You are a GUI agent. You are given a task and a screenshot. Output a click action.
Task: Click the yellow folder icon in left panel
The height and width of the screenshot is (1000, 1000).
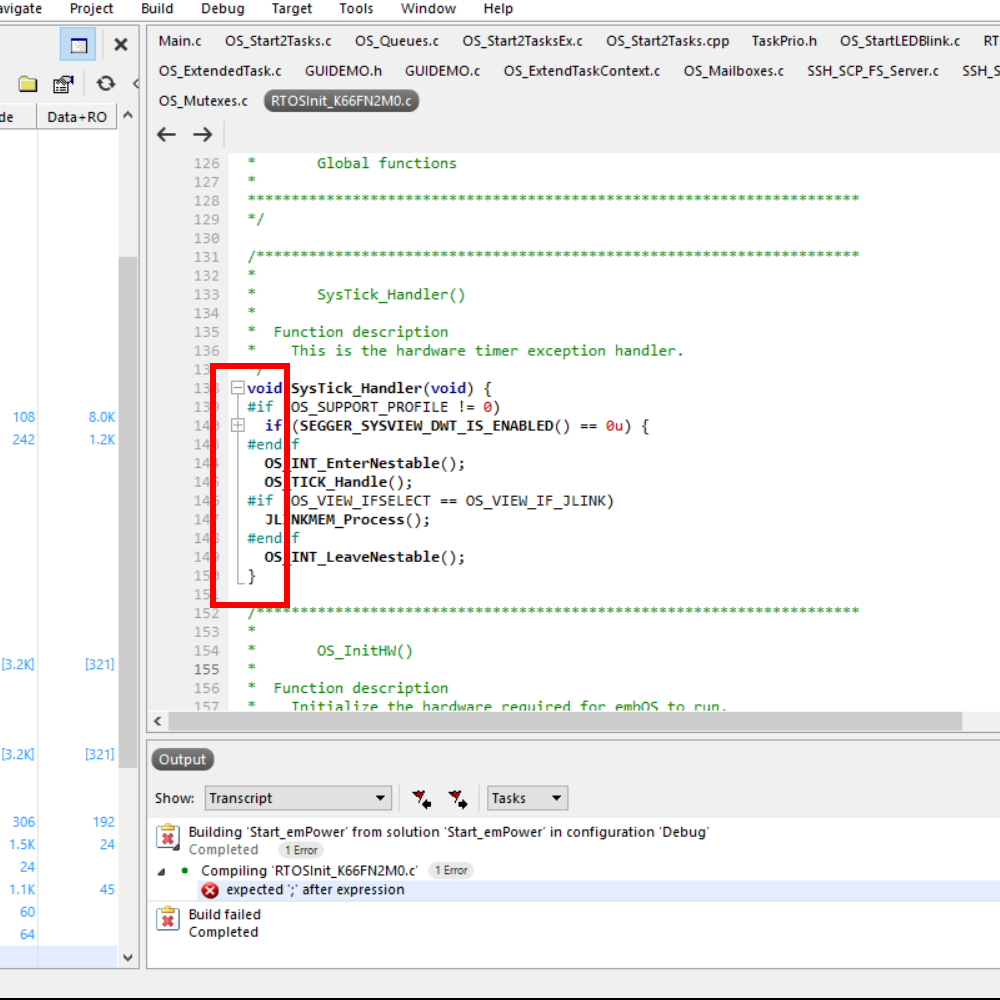pos(28,84)
